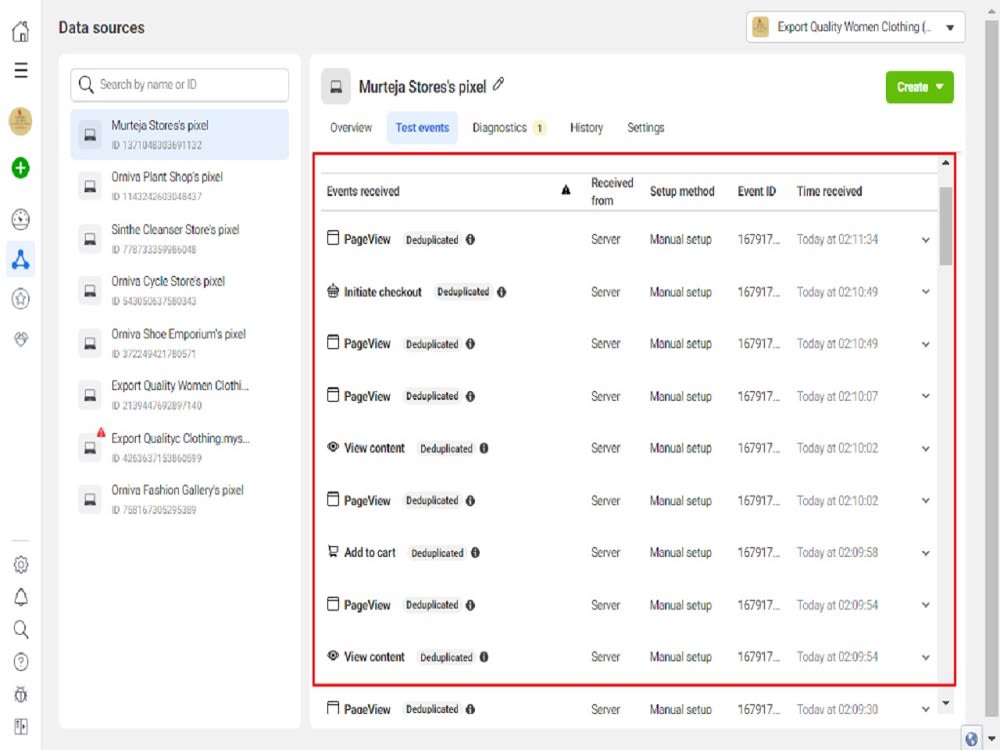The width and height of the screenshot is (1000, 750).
Task: Open the gauge overview icon in sidebar
Action: click(x=20, y=219)
